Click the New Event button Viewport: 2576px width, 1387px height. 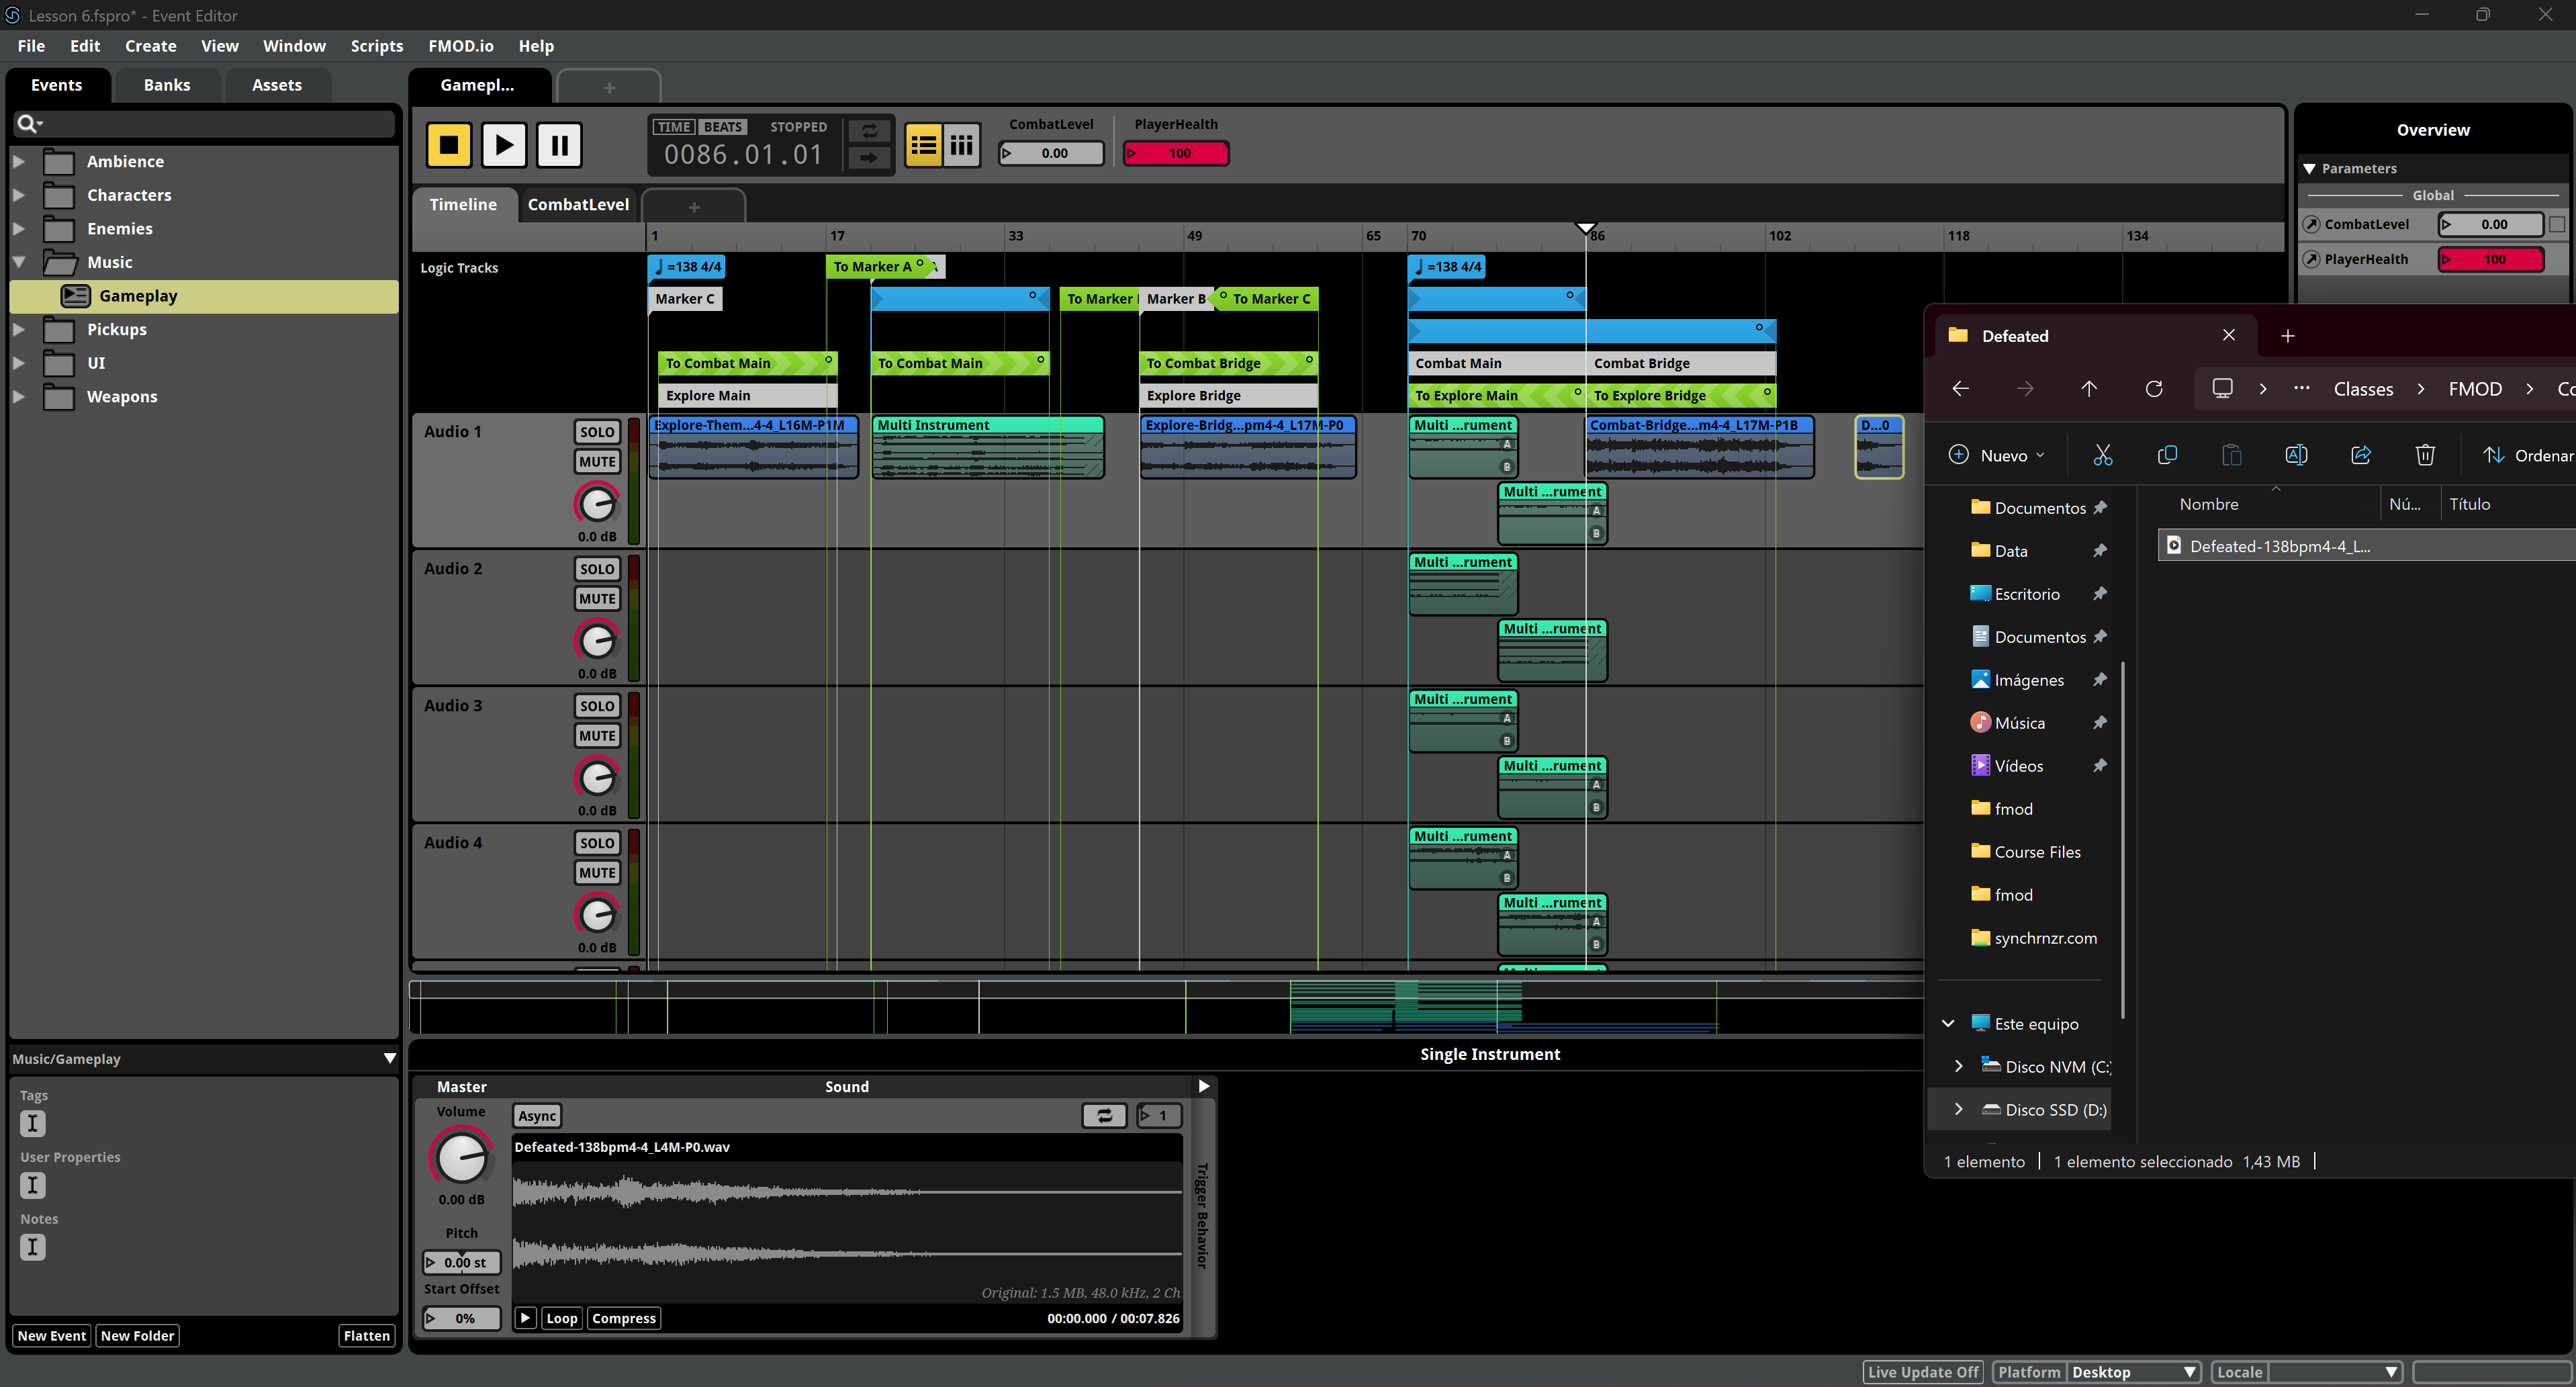pyautogui.click(x=52, y=1336)
